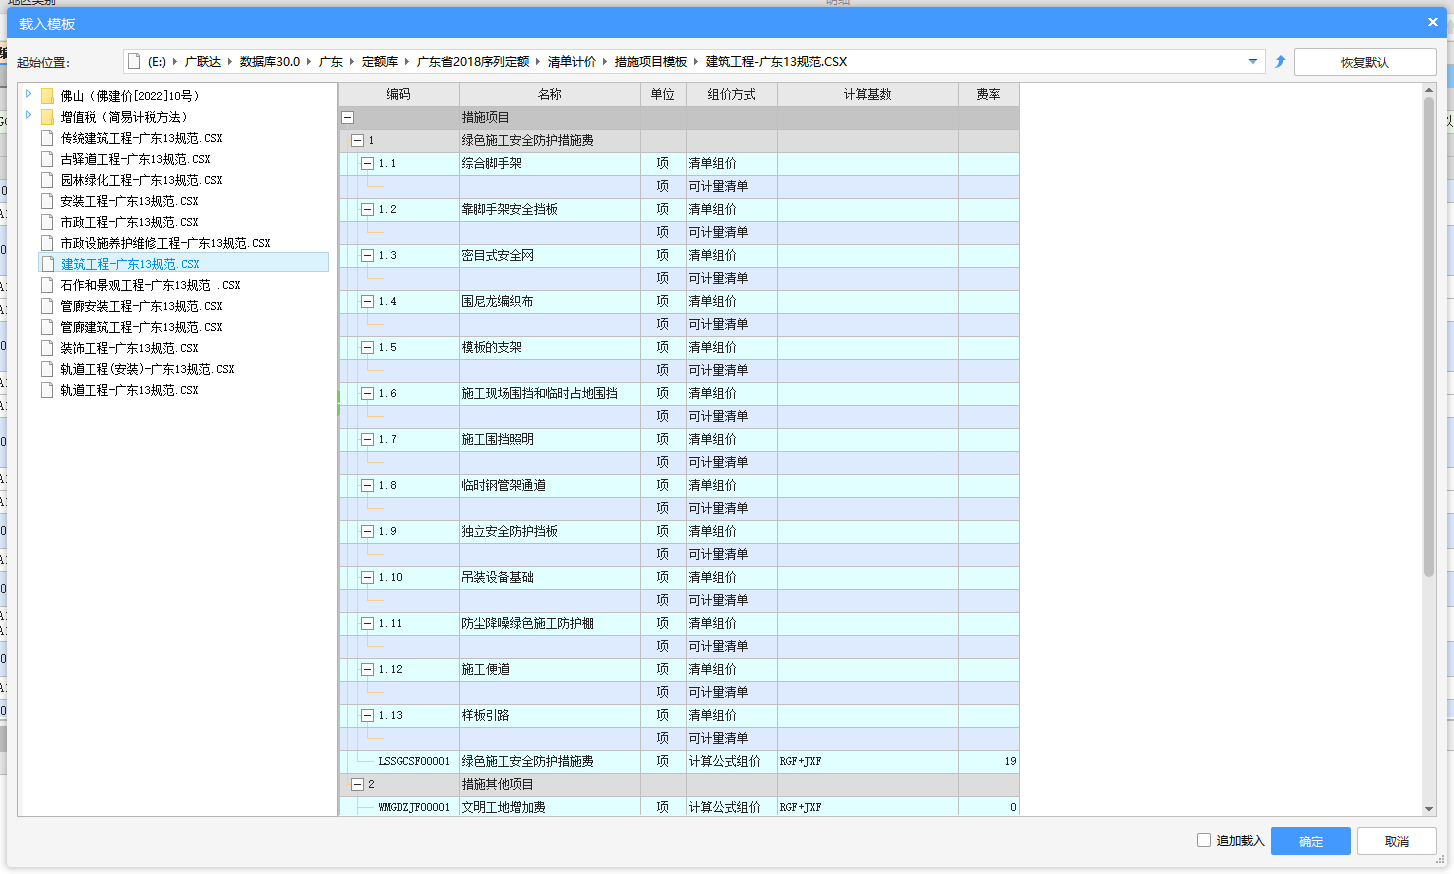
Task: Collapse row 1.1 综合脚手架
Action: coord(367,163)
